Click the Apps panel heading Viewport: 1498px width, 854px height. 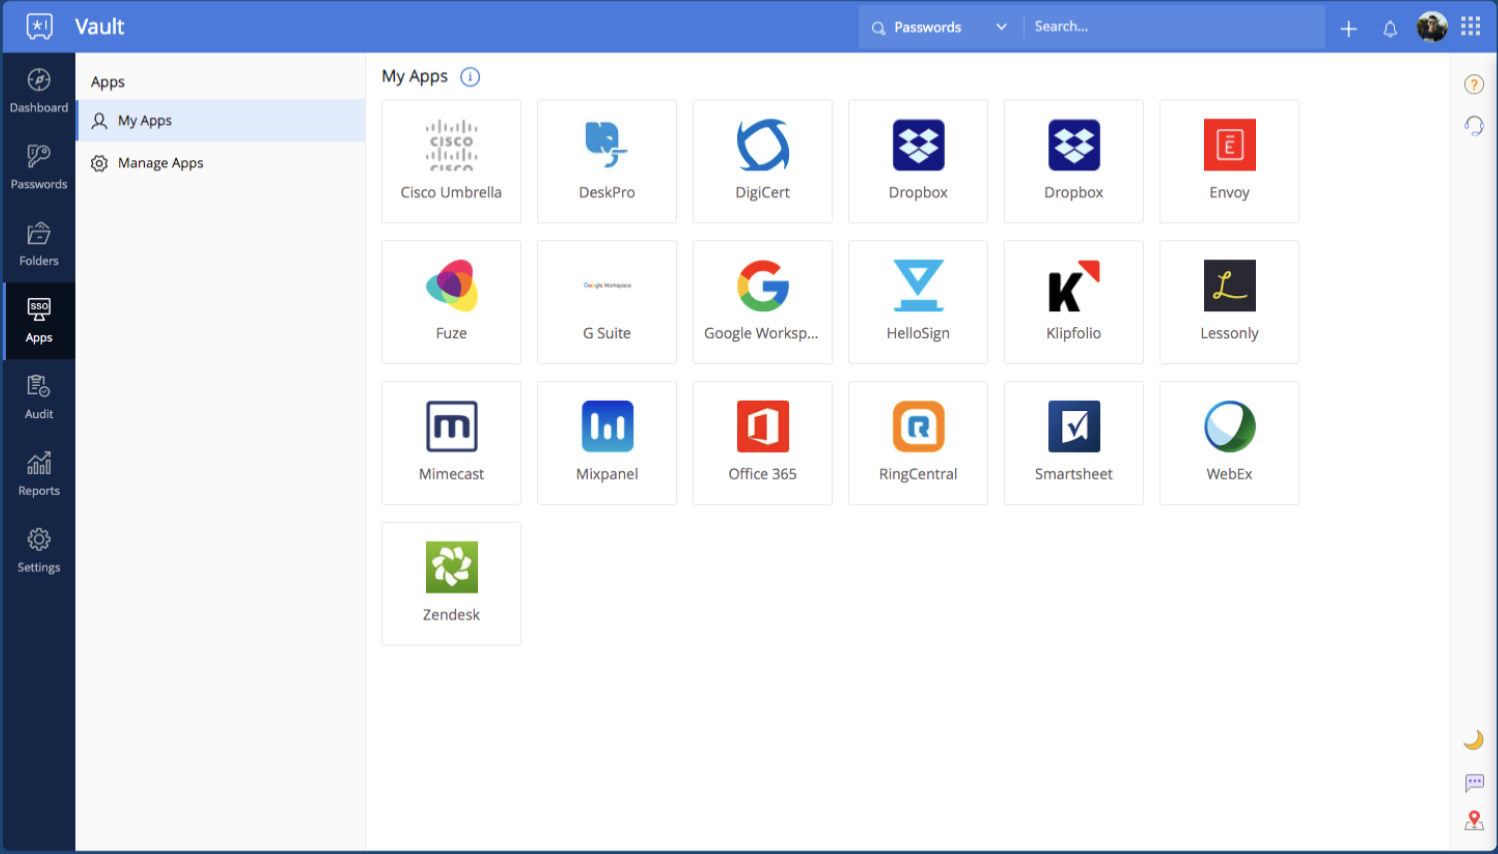108,82
